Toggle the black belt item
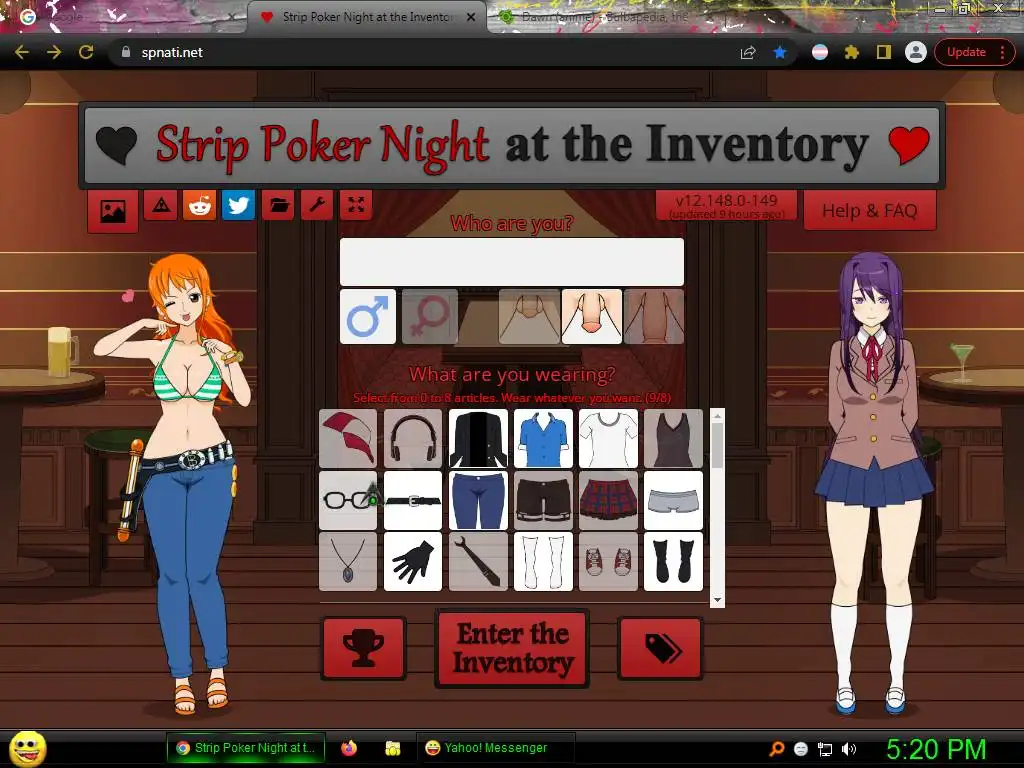Image resolution: width=1024 pixels, height=768 pixels. point(413,500)
